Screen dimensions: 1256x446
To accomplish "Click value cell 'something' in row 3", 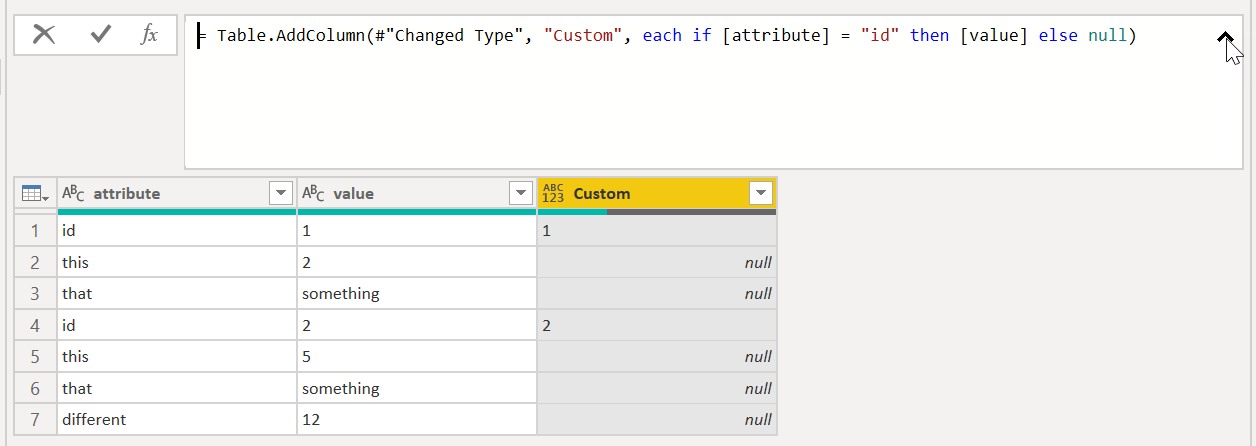I will click(x=417, y=294).
